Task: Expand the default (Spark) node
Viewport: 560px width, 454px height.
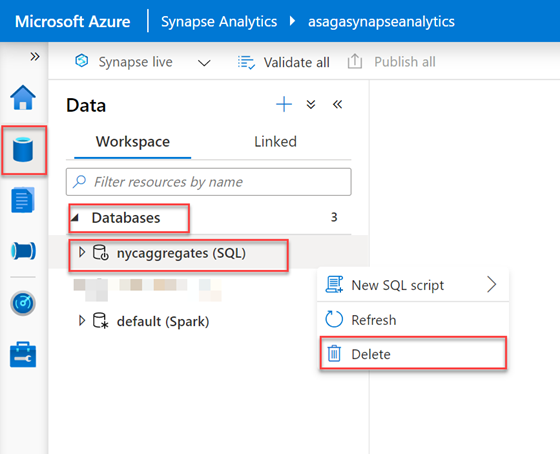Action: (82, 320)
